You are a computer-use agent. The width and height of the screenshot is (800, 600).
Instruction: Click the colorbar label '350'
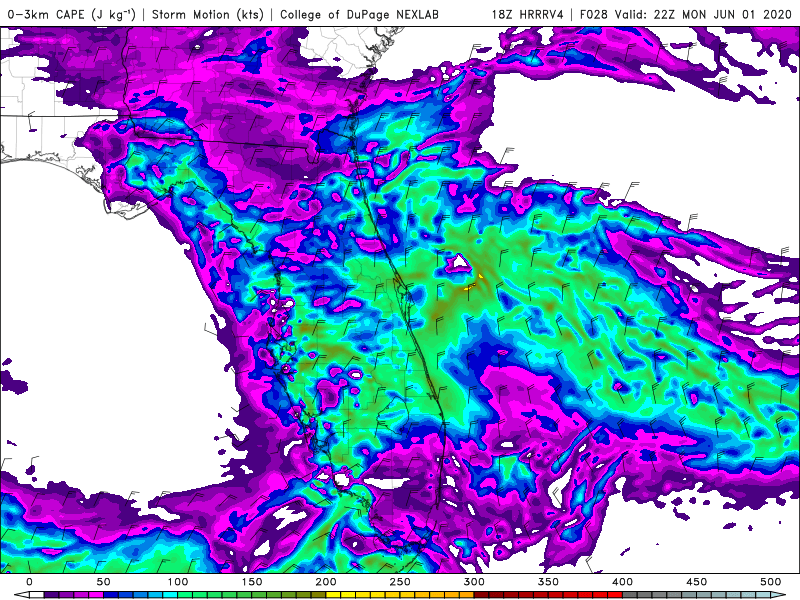pyautogui.click(x=548, y=582)
